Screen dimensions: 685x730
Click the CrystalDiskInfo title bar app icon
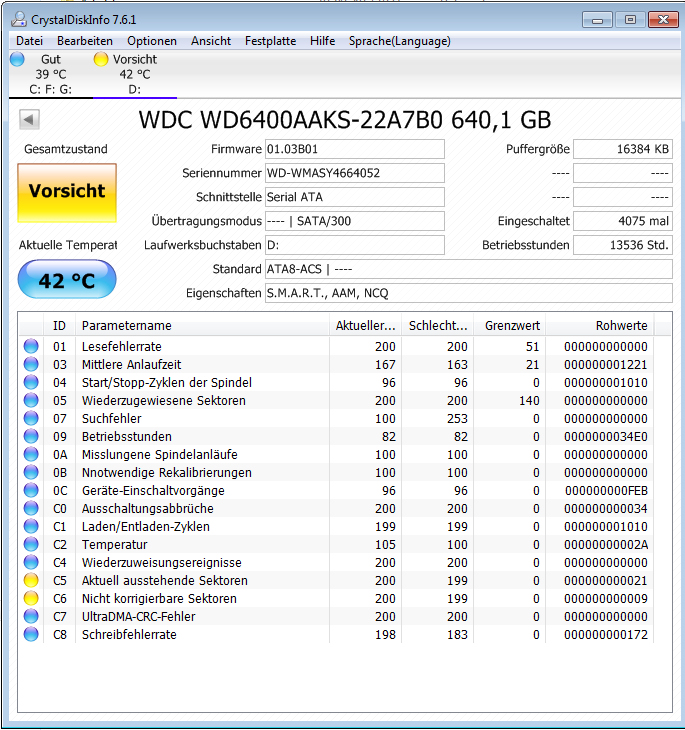coord(19,20)
